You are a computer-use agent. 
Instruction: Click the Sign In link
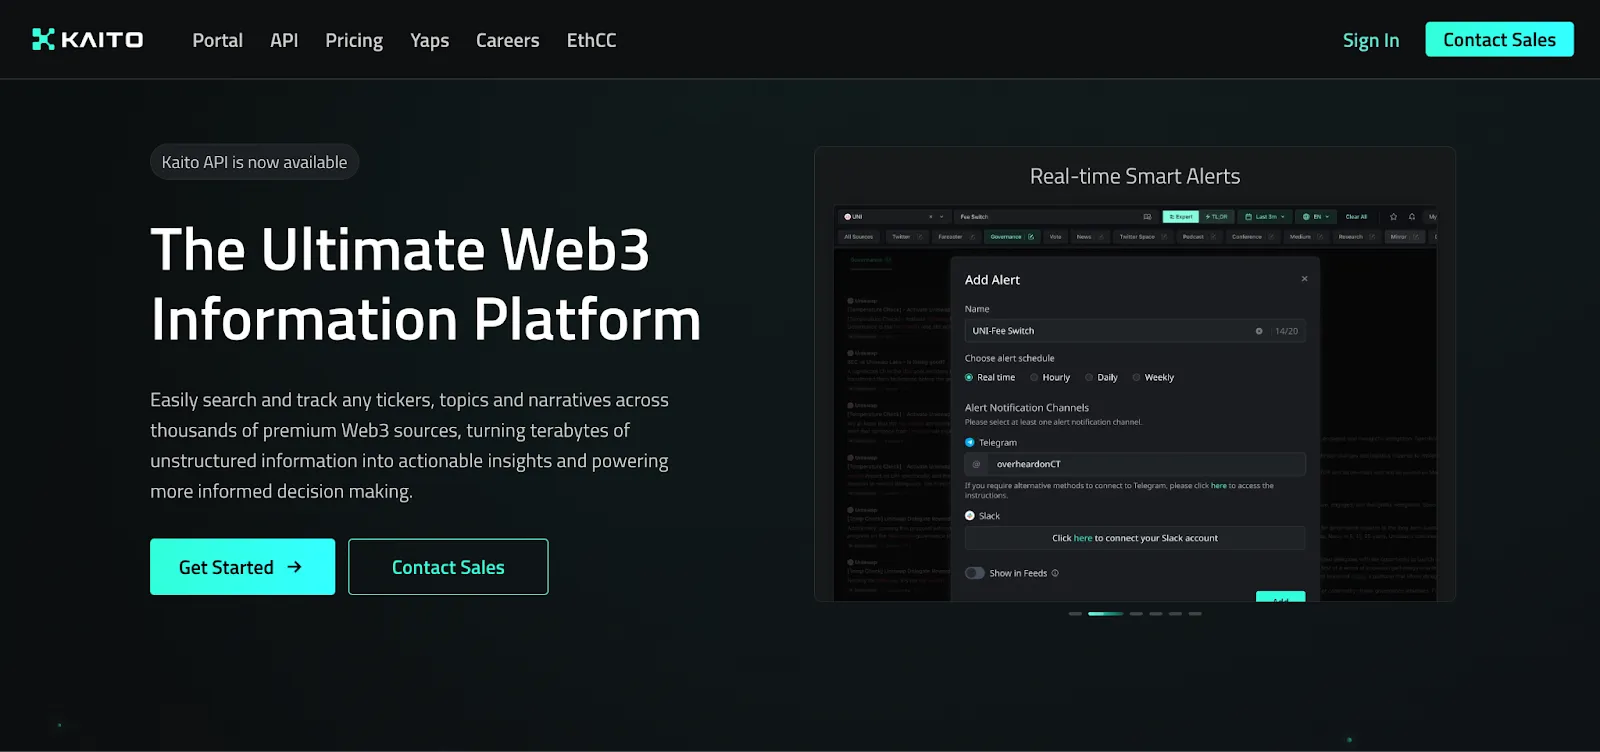click(1371, 40)
